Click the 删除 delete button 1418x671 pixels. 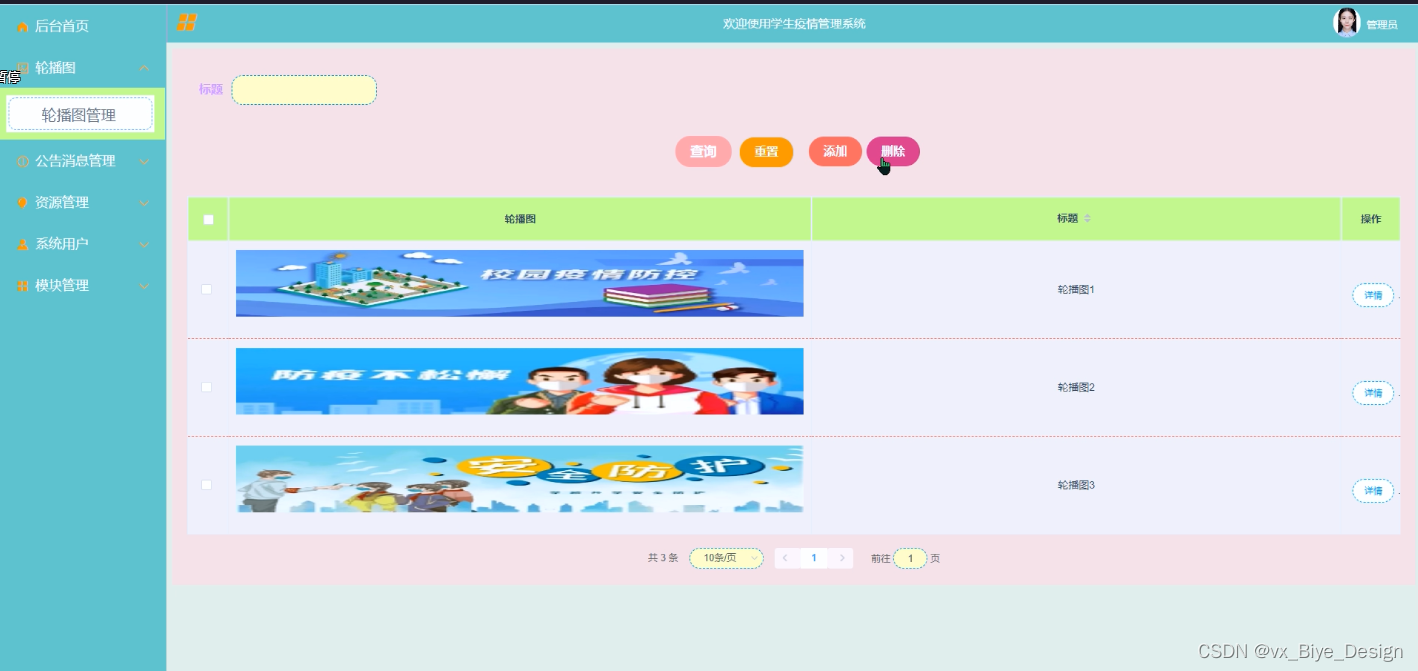pyautogui.click(x=893, y=151)
